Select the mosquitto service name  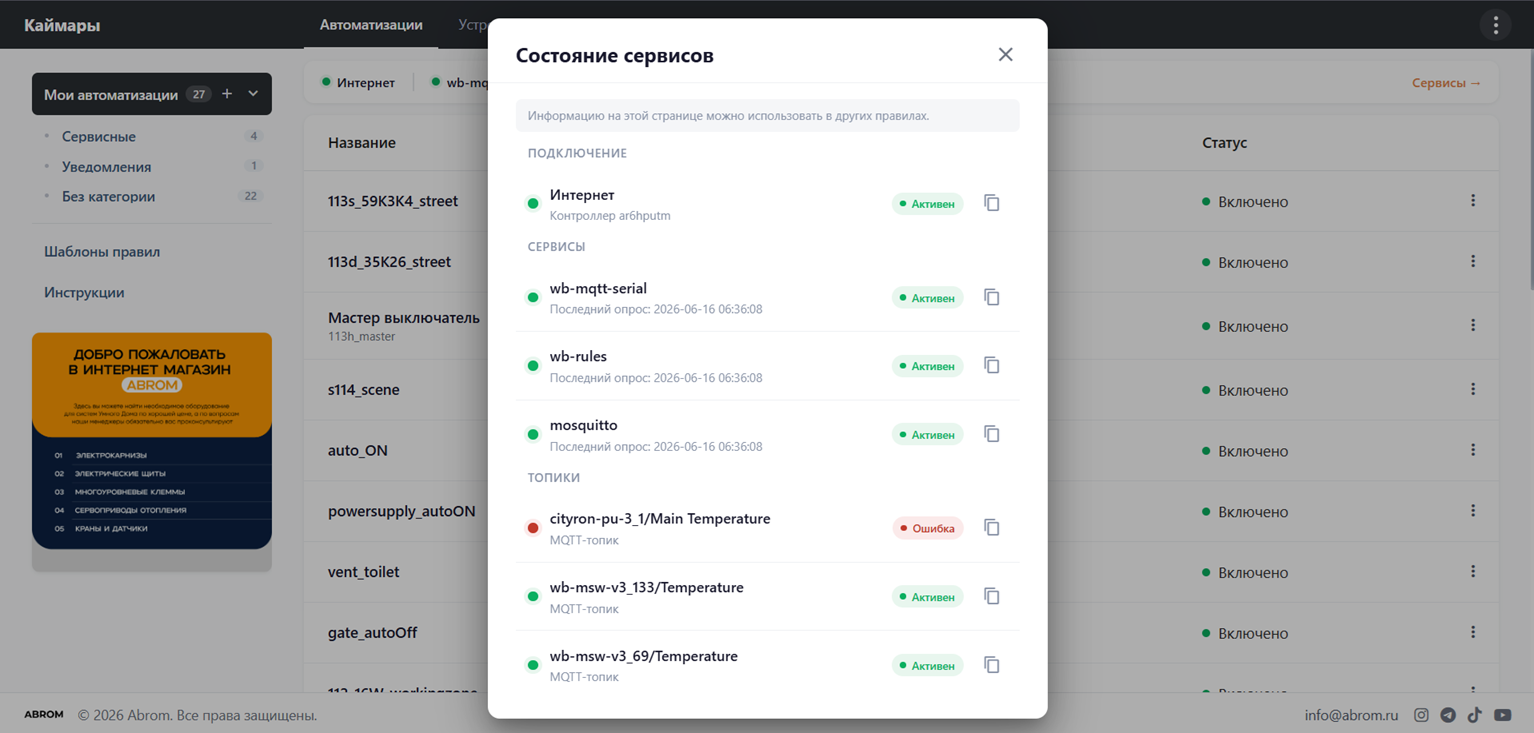tap(583, 425)
